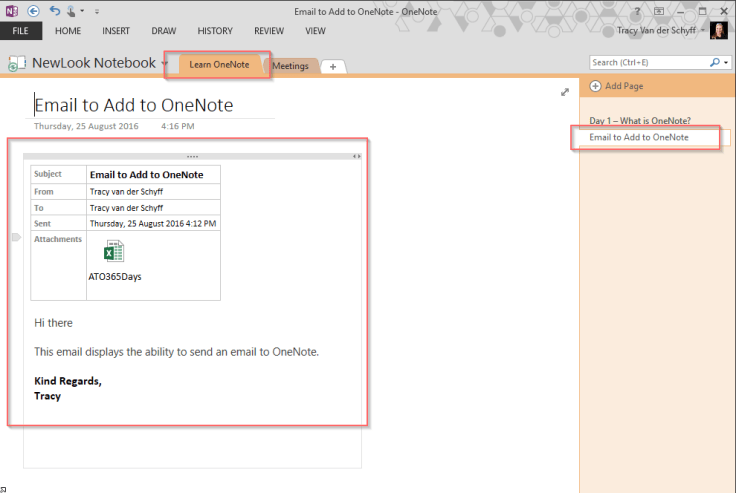Screen dimensions: 736x493
Task: Open the DRAW ribbon tab
Action: tap(164, 31)
